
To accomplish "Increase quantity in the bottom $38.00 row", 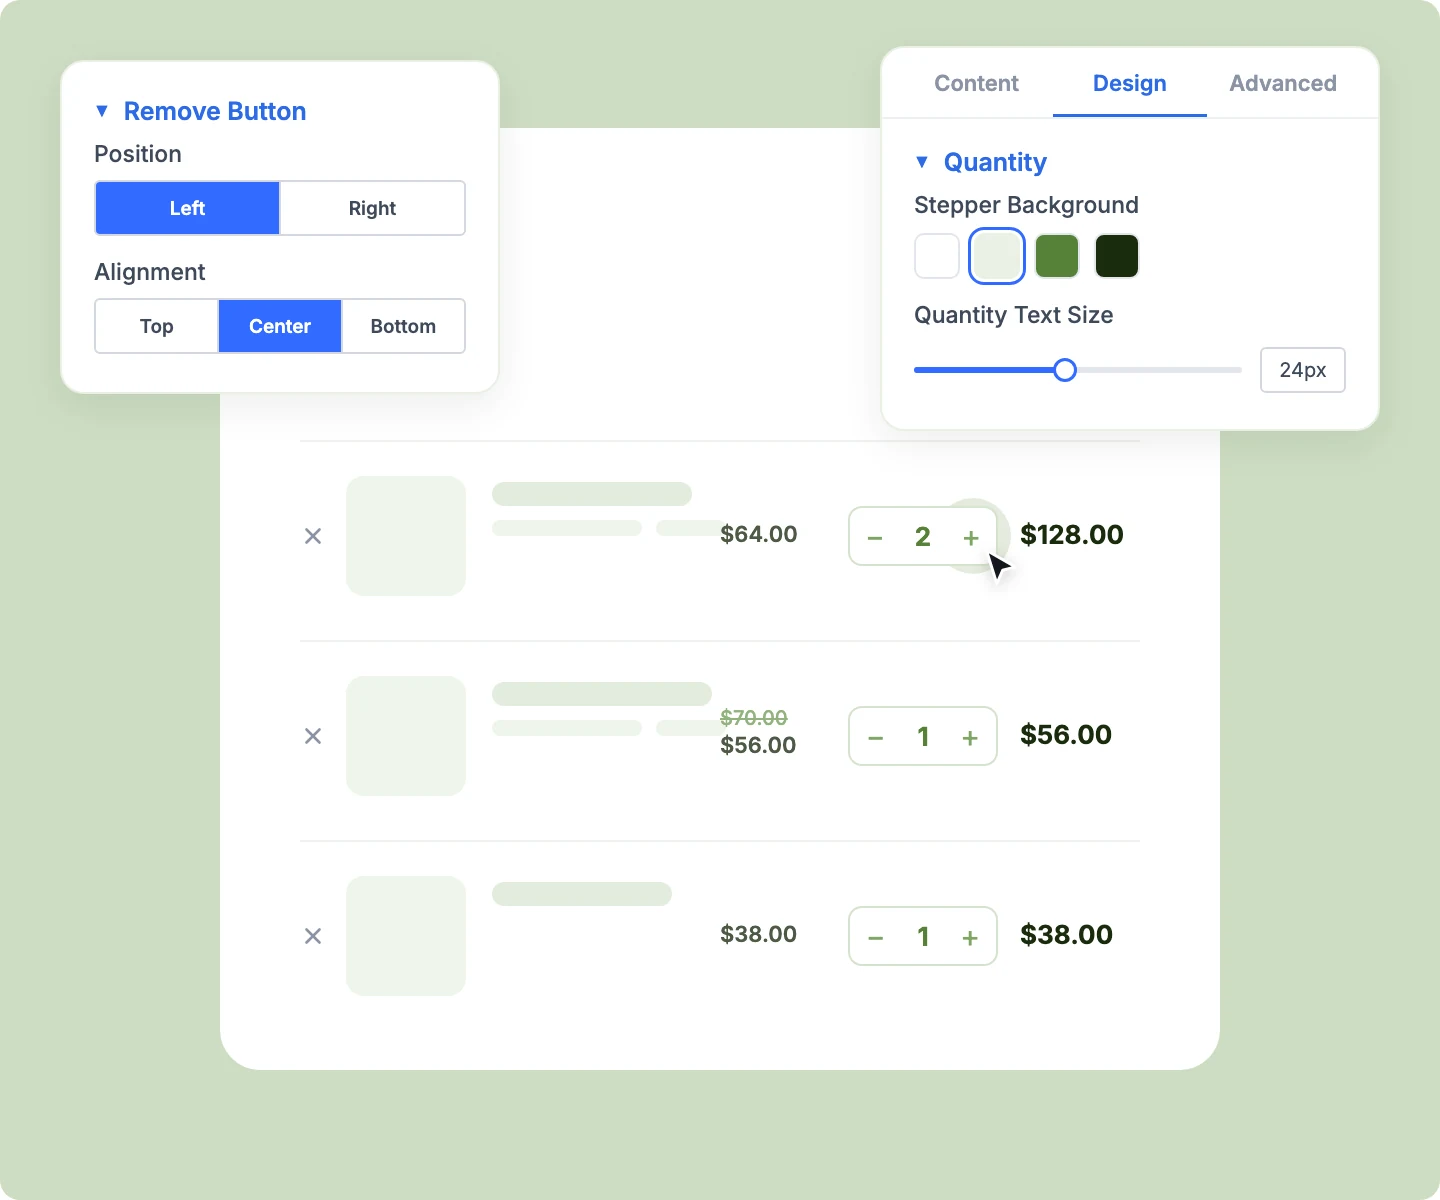I will pos(970,938).
